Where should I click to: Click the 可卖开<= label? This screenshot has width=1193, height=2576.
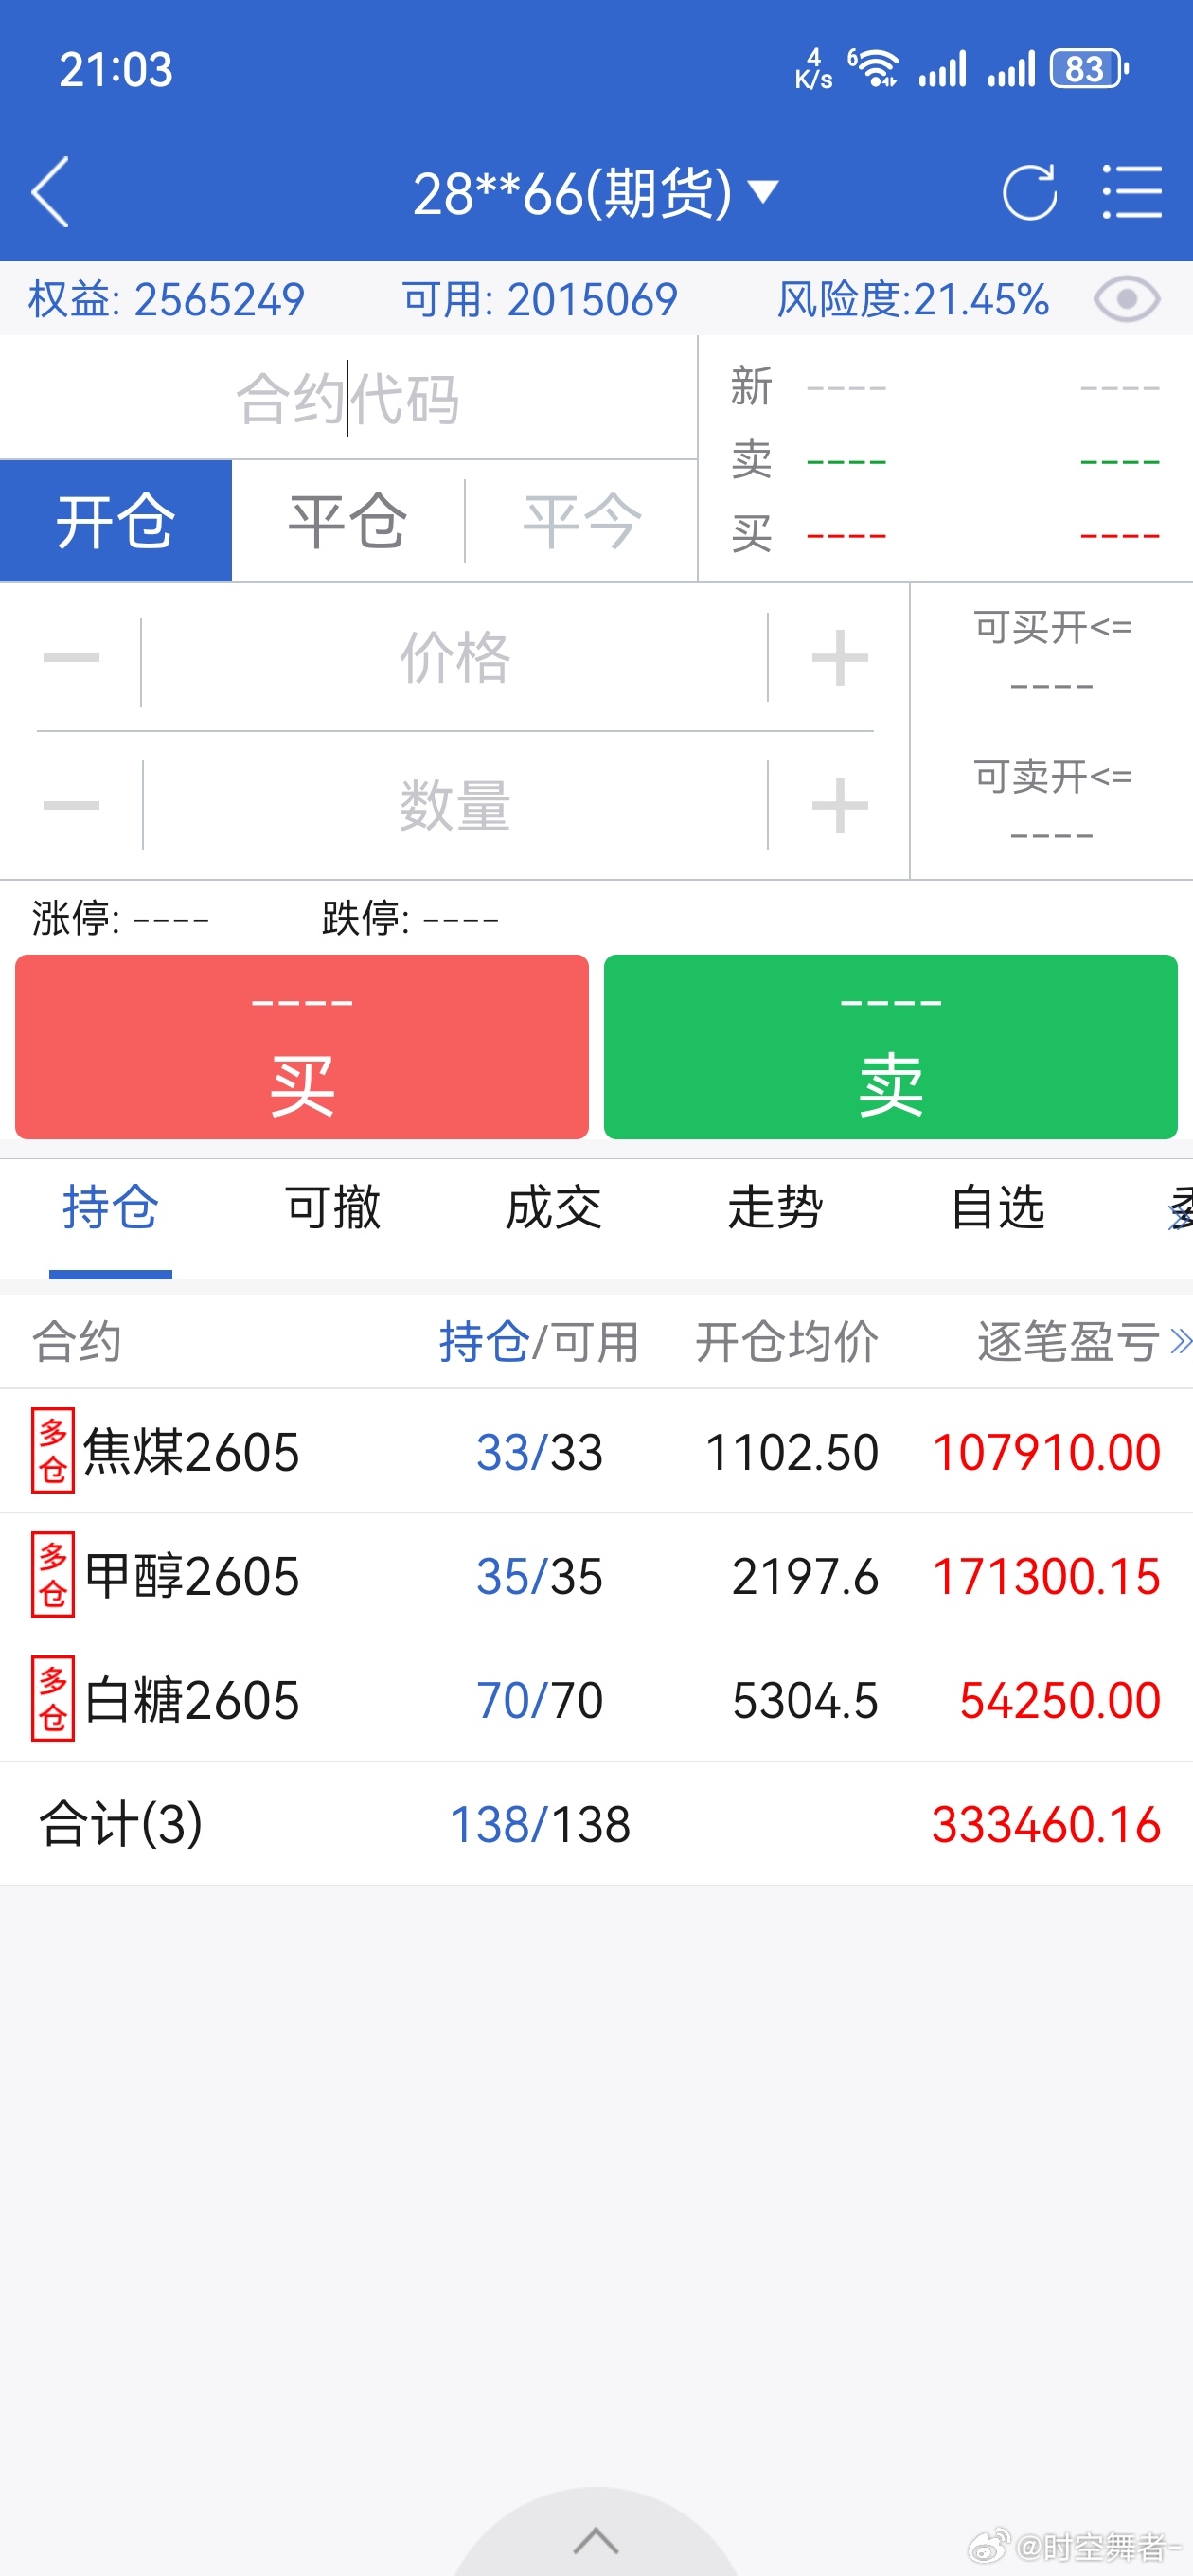coord(1052,776)
